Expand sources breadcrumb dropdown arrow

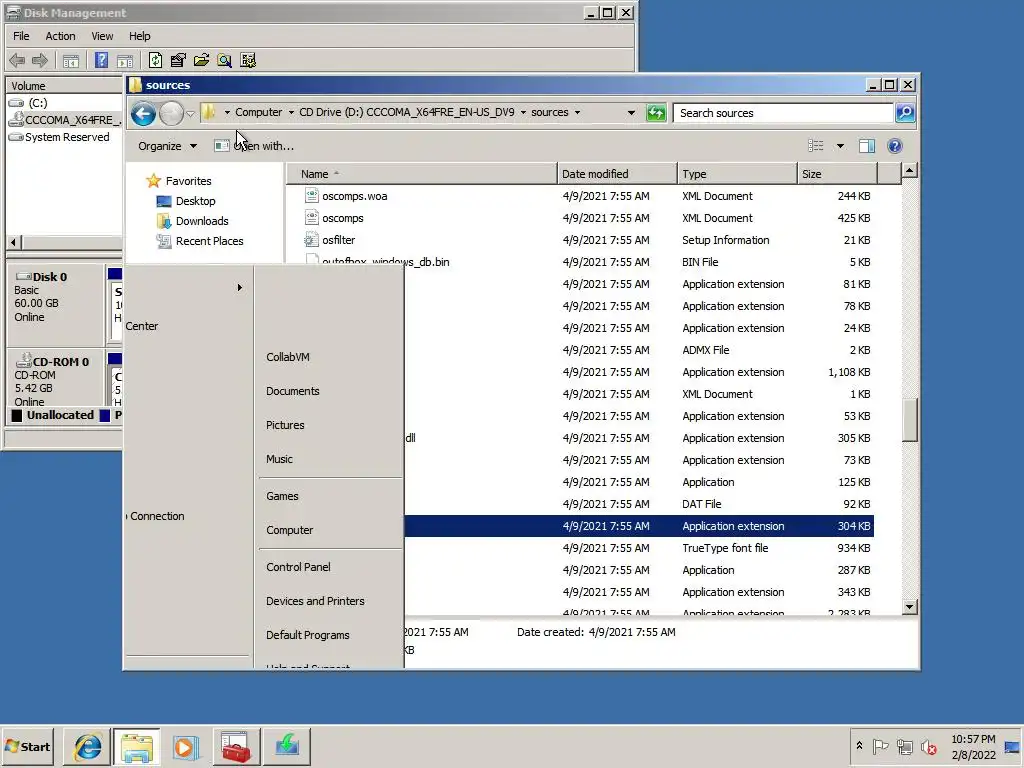(577, 112)
